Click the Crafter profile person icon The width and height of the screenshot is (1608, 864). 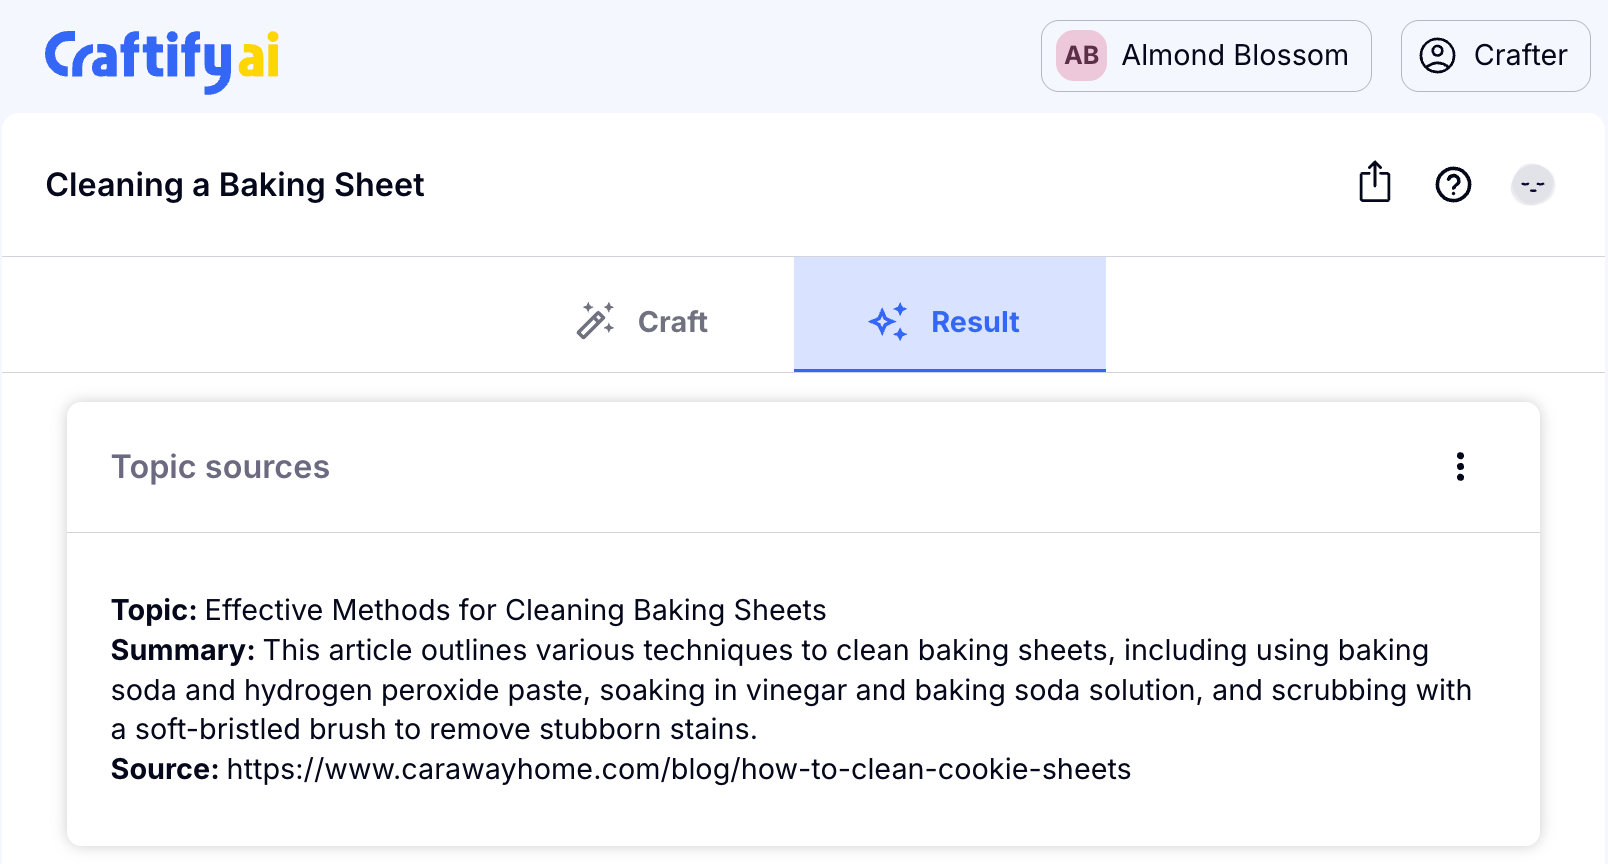[x=1437, y=56]
